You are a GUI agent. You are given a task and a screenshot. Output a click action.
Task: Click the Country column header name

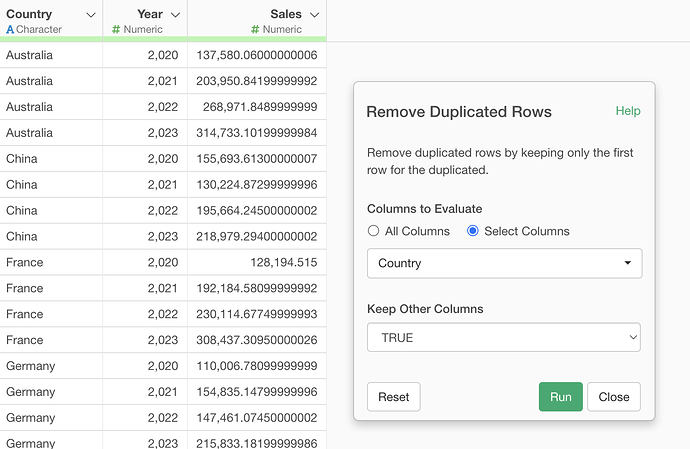coord(29,15)
